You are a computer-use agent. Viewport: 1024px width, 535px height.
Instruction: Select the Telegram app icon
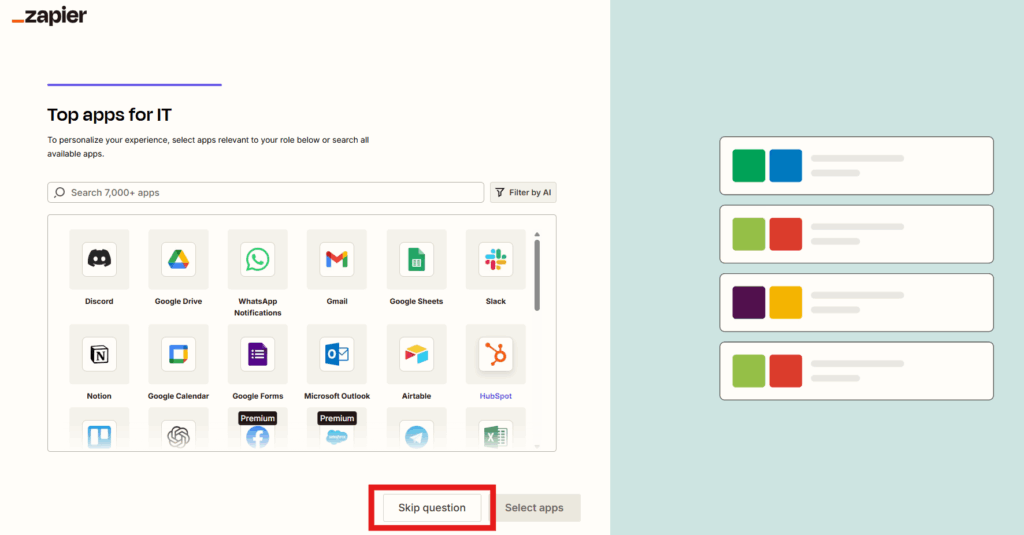[x=416, y=435]
